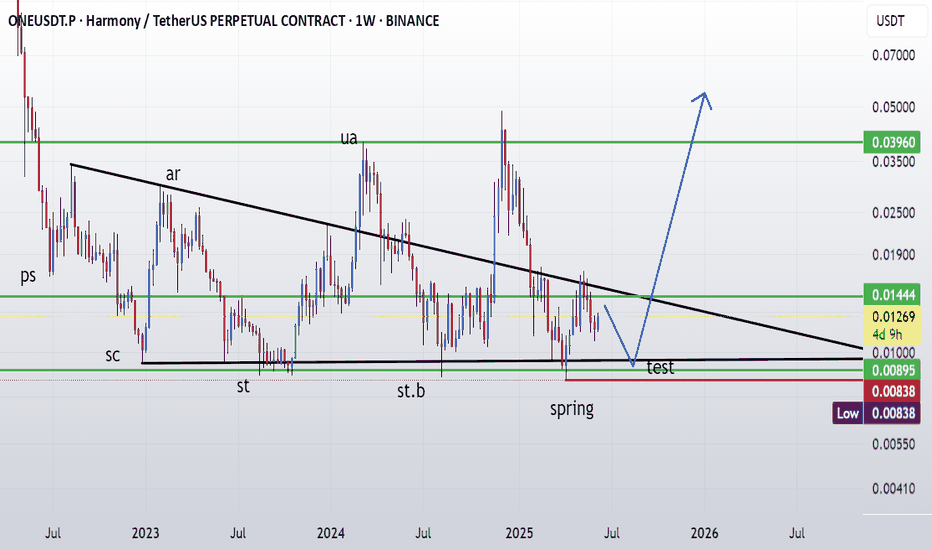
Task: Select the 'ar' text annotation
Action: 172,174
